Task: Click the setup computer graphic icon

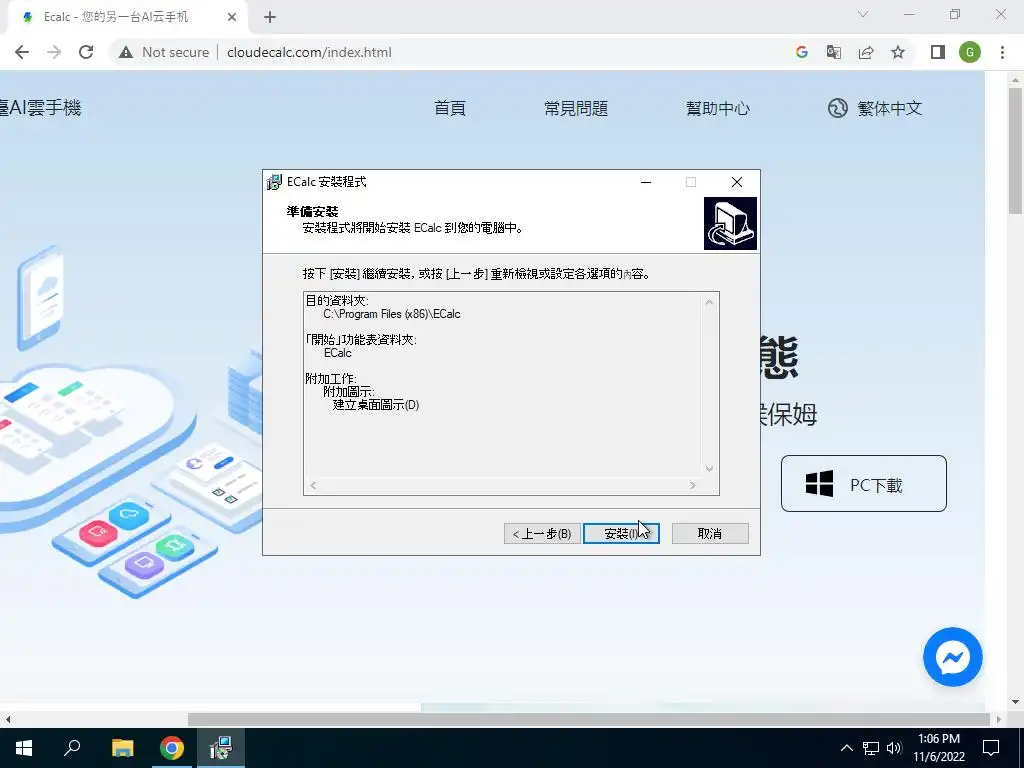Action: 730,223
